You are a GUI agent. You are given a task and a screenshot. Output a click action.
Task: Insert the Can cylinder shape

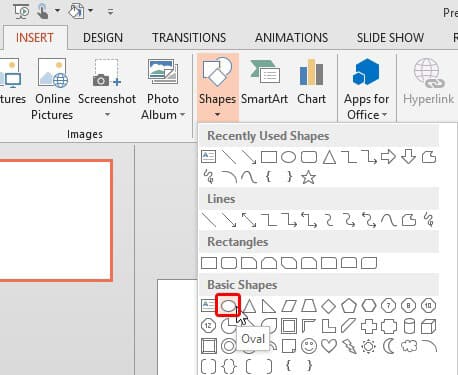click(x=409, y=326)
